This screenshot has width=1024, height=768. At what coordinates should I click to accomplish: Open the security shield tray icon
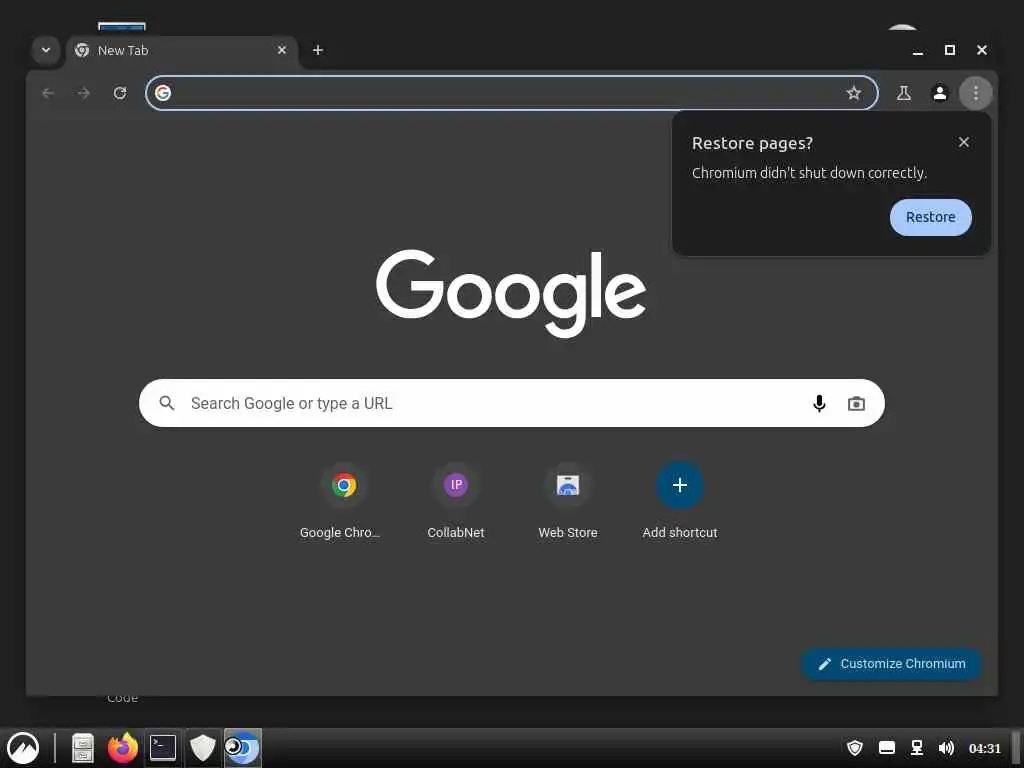click(x=855, y=748)
